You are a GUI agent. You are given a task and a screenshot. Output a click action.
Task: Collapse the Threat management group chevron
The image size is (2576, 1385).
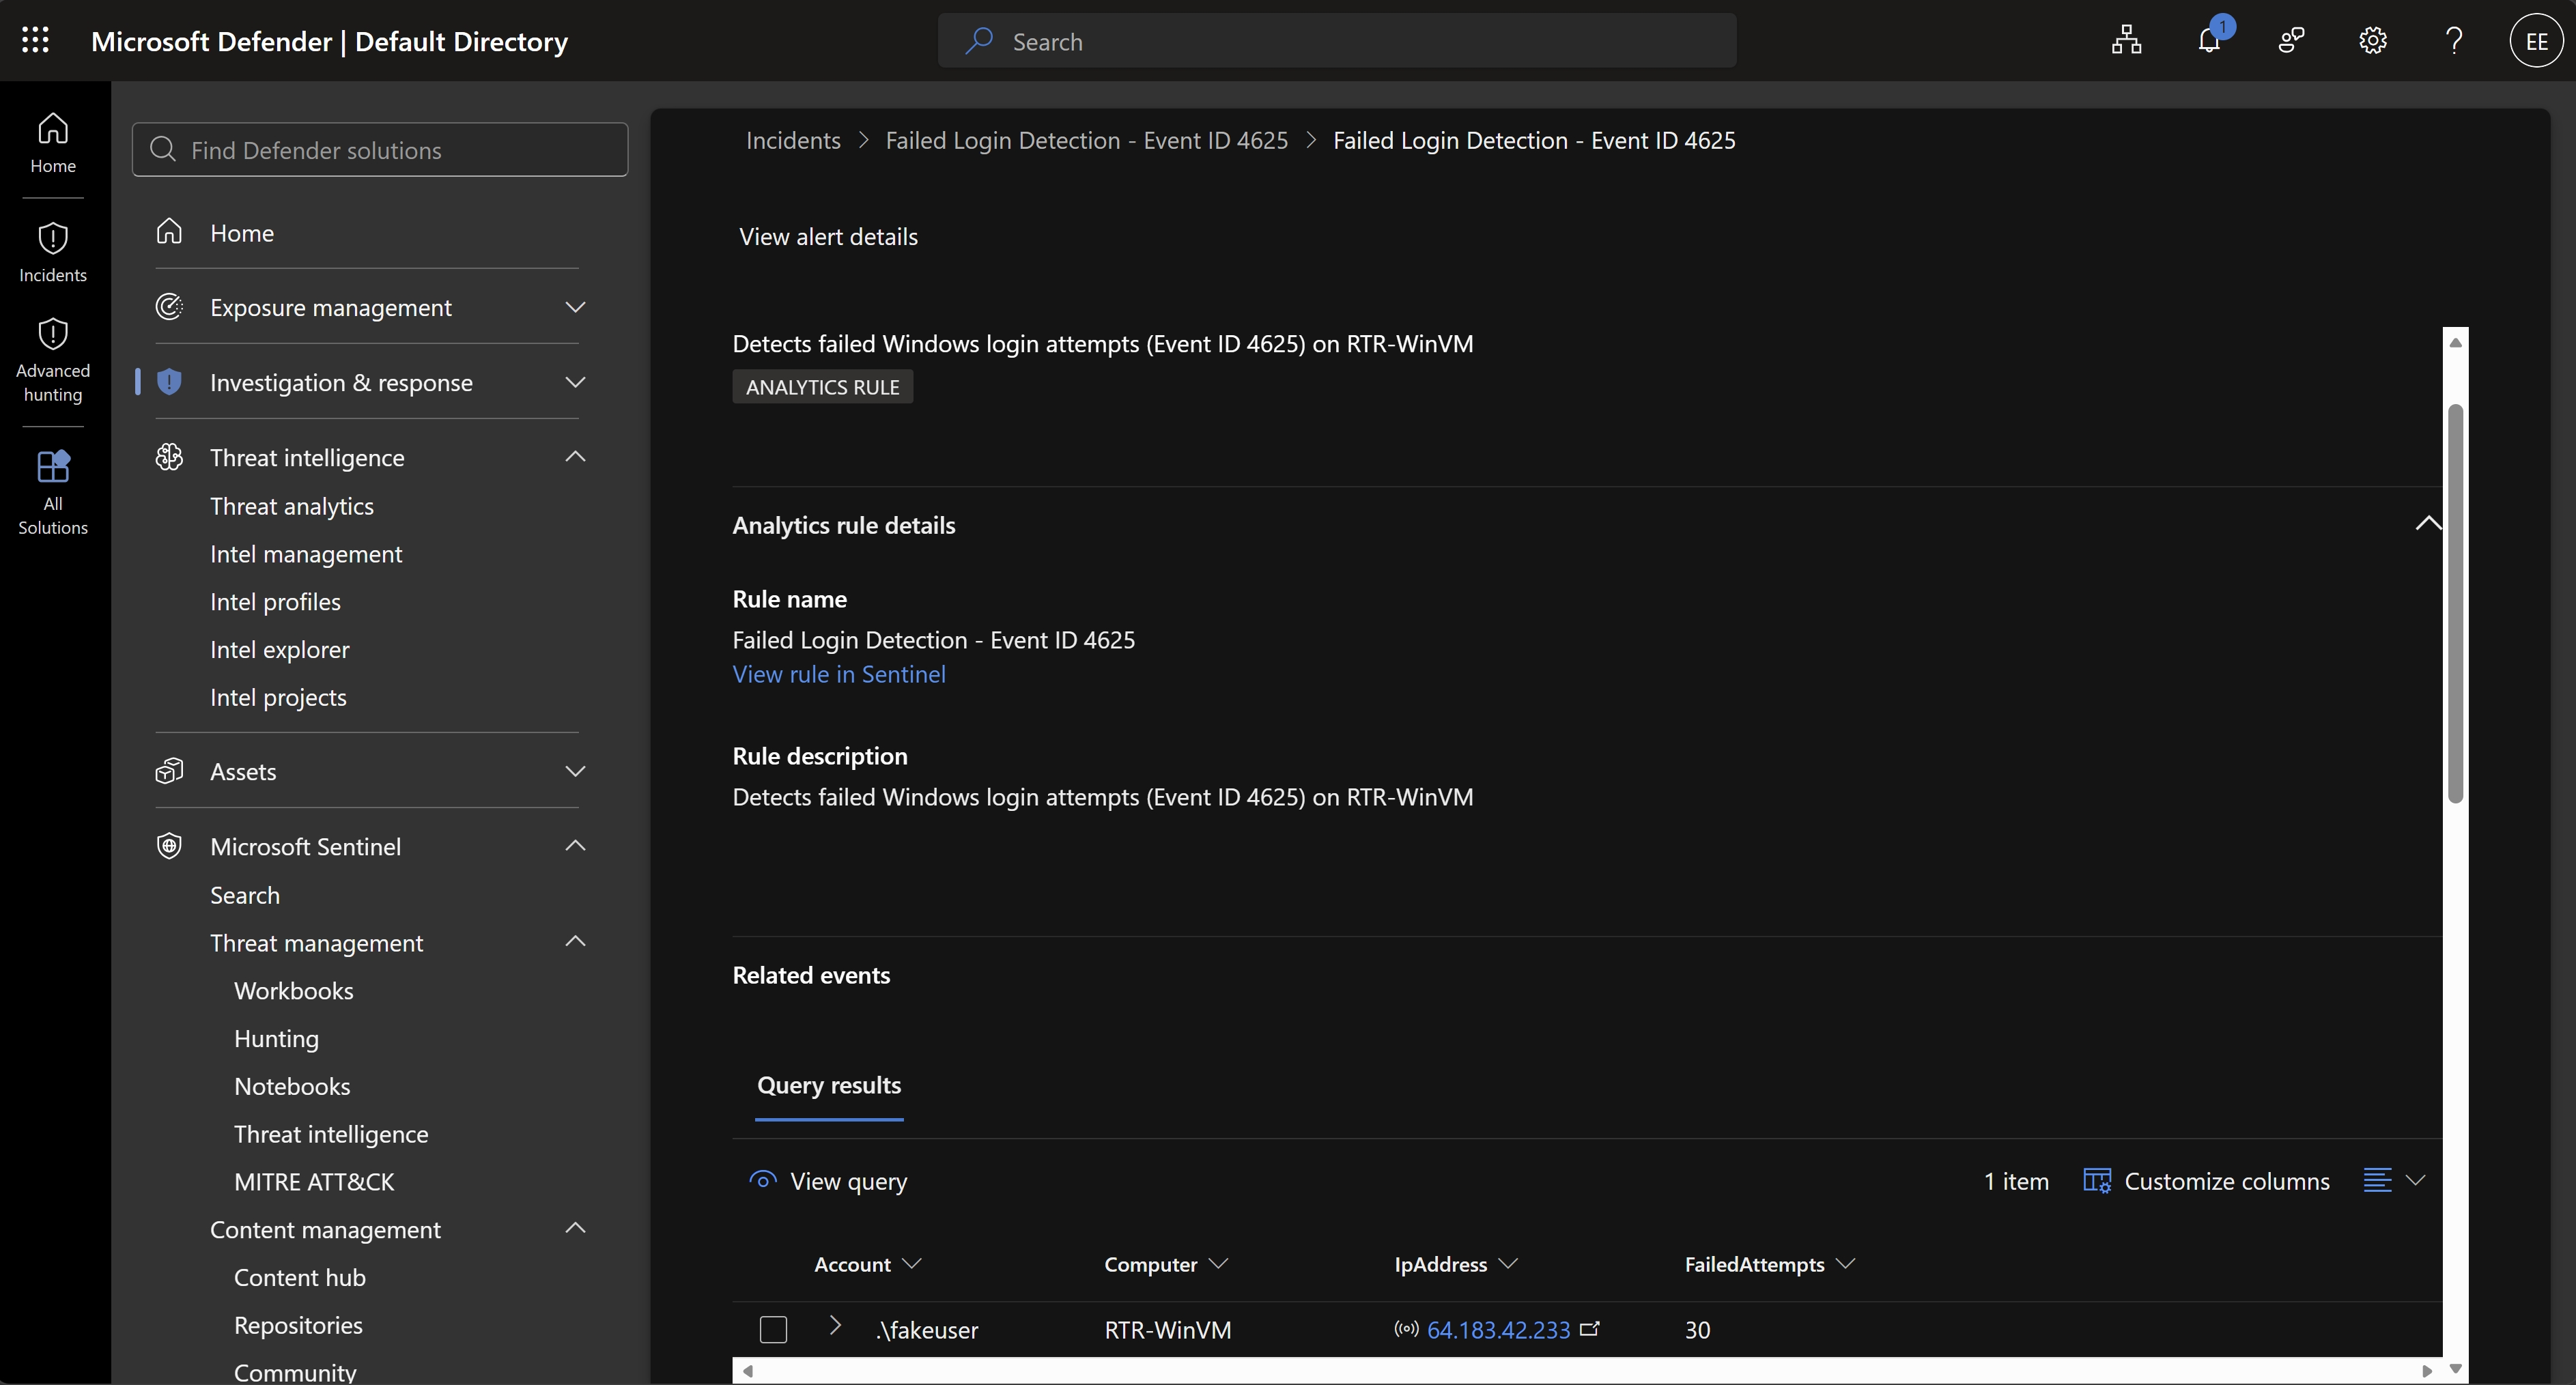pos(575,942)
